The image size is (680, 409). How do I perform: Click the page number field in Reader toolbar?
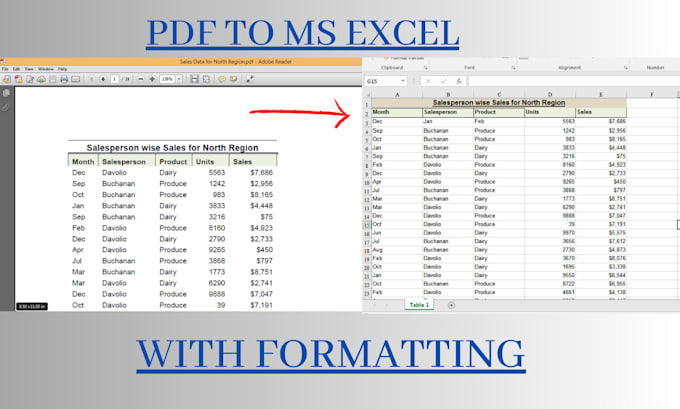(x=114, y=79)
